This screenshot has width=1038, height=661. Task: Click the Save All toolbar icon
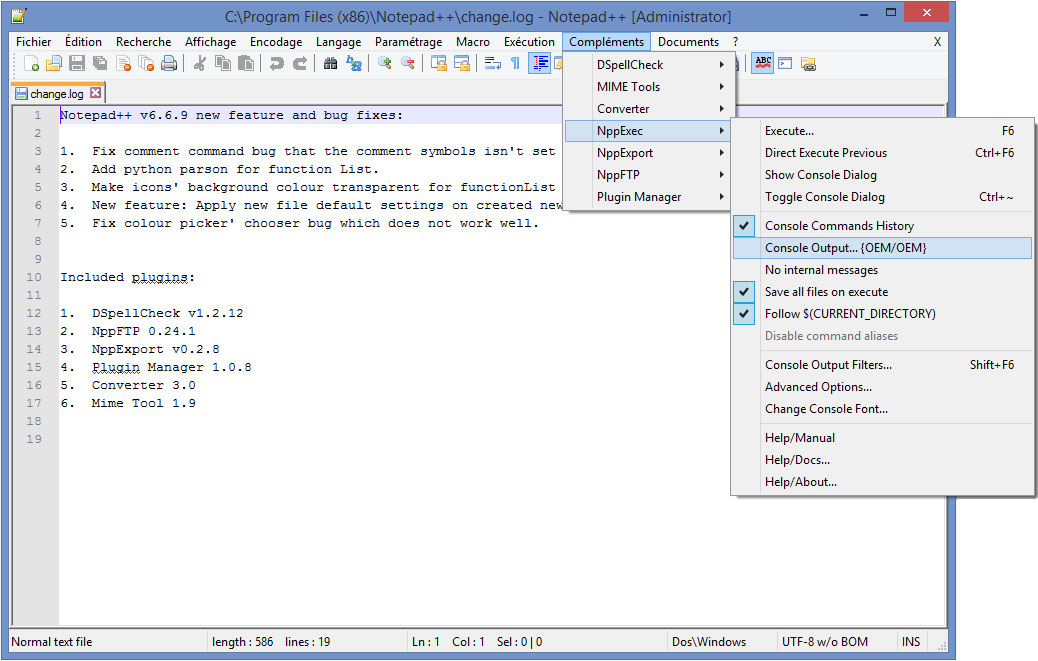pos(100,64)
